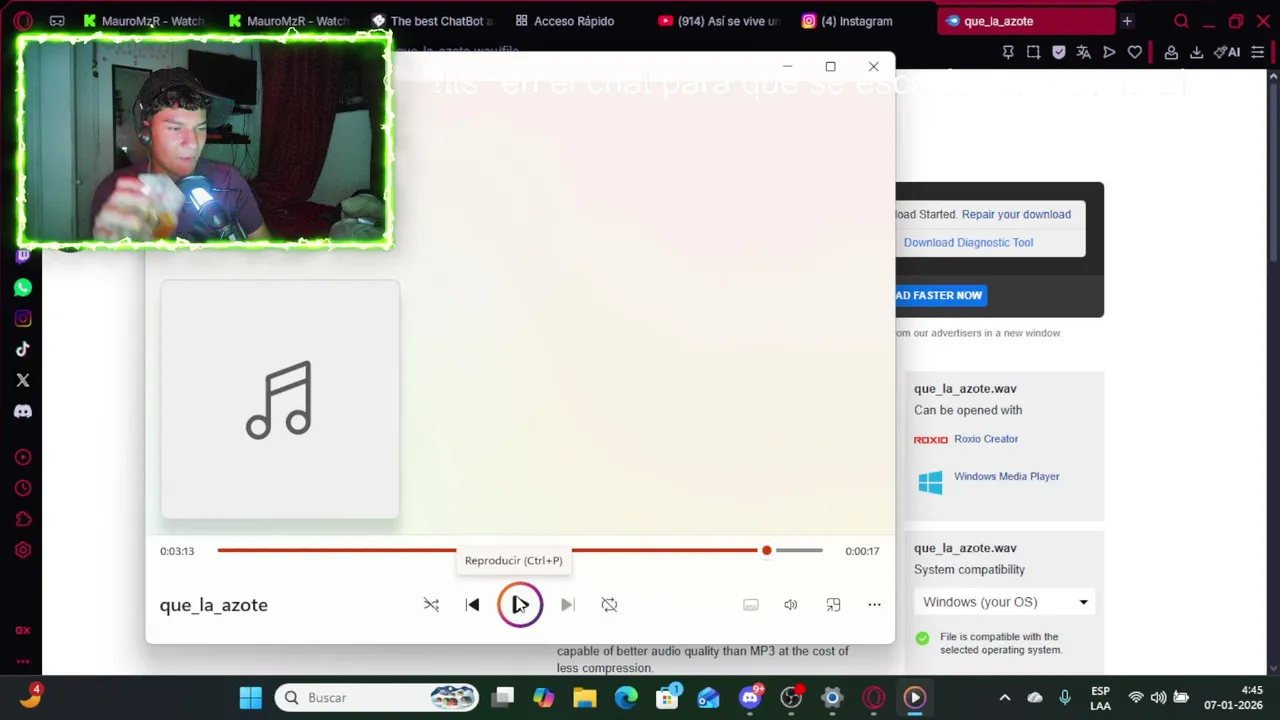
Task: Open File Explorer from taskbar
Action: pos(585,698)
